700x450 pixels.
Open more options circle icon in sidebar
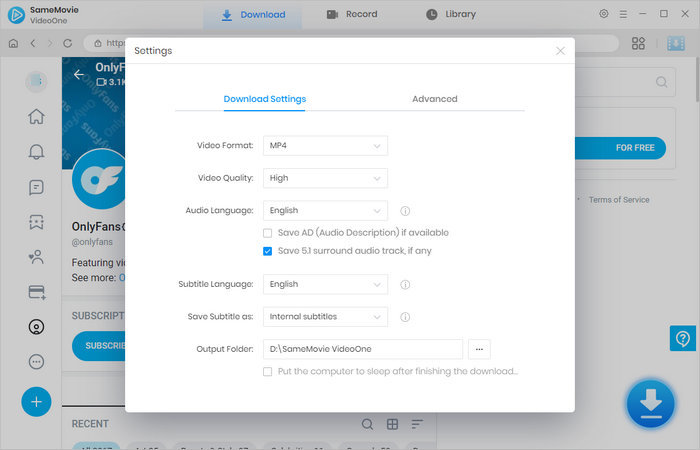[36, 362]
